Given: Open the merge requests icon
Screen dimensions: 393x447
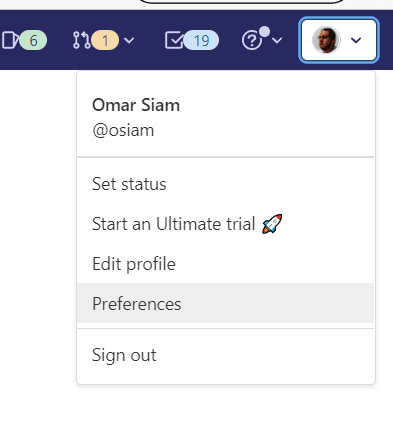Looking at the screenshot, I should coord(81,40).
